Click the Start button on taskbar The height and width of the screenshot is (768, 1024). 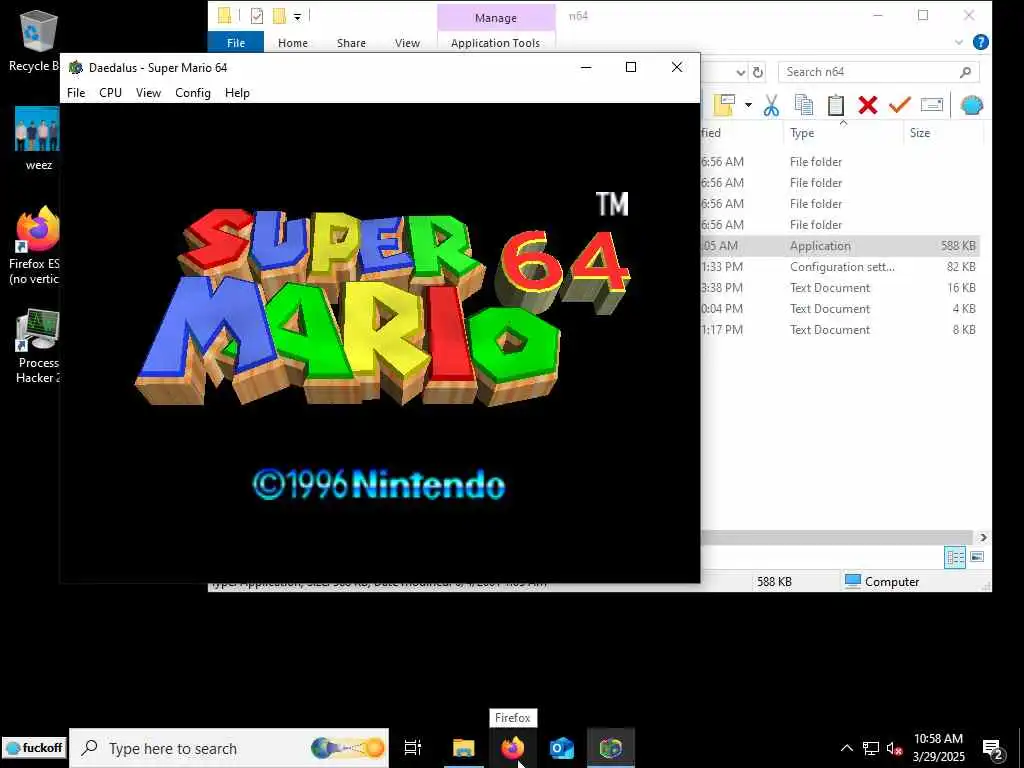pyautogui.click(x=34, y=748)
